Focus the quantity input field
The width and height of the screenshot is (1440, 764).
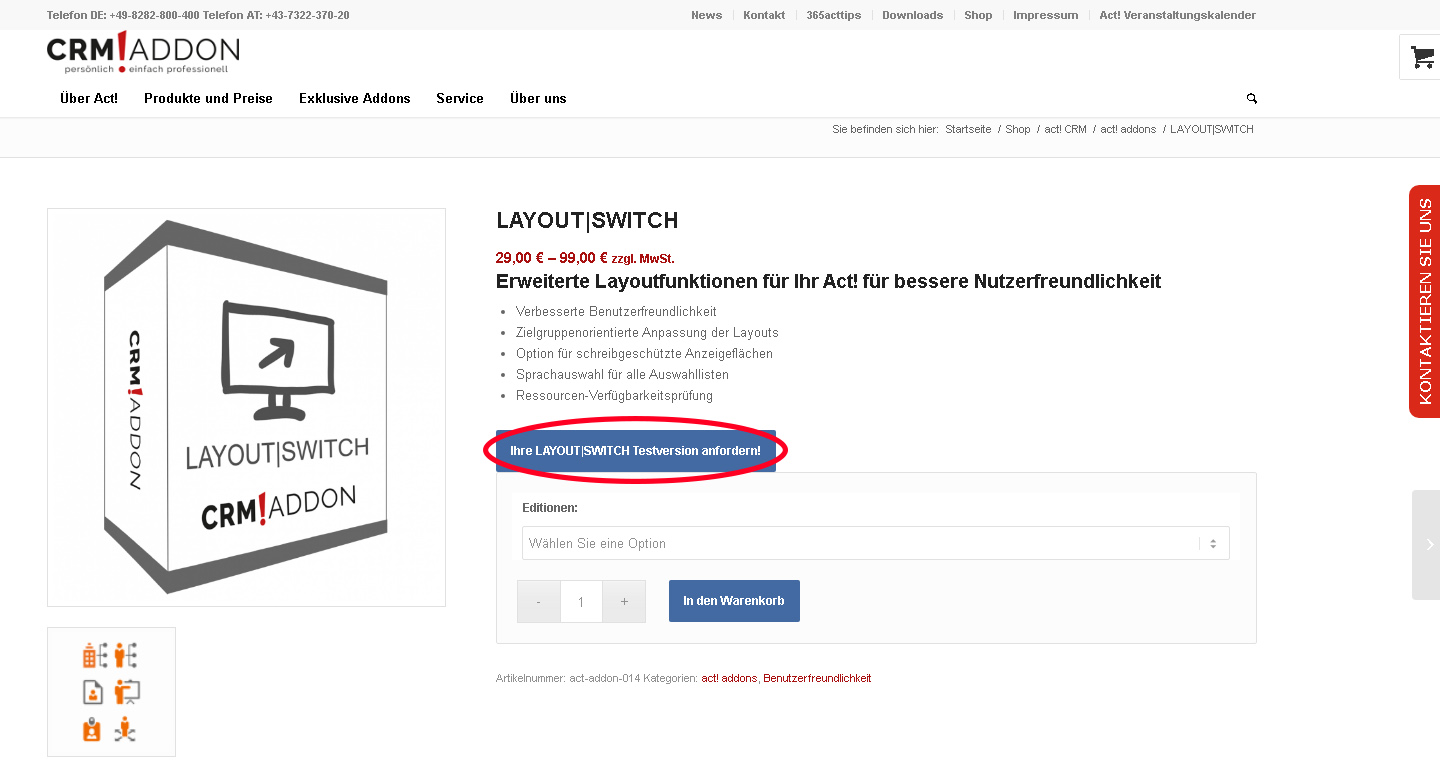(x=581, y=601)
